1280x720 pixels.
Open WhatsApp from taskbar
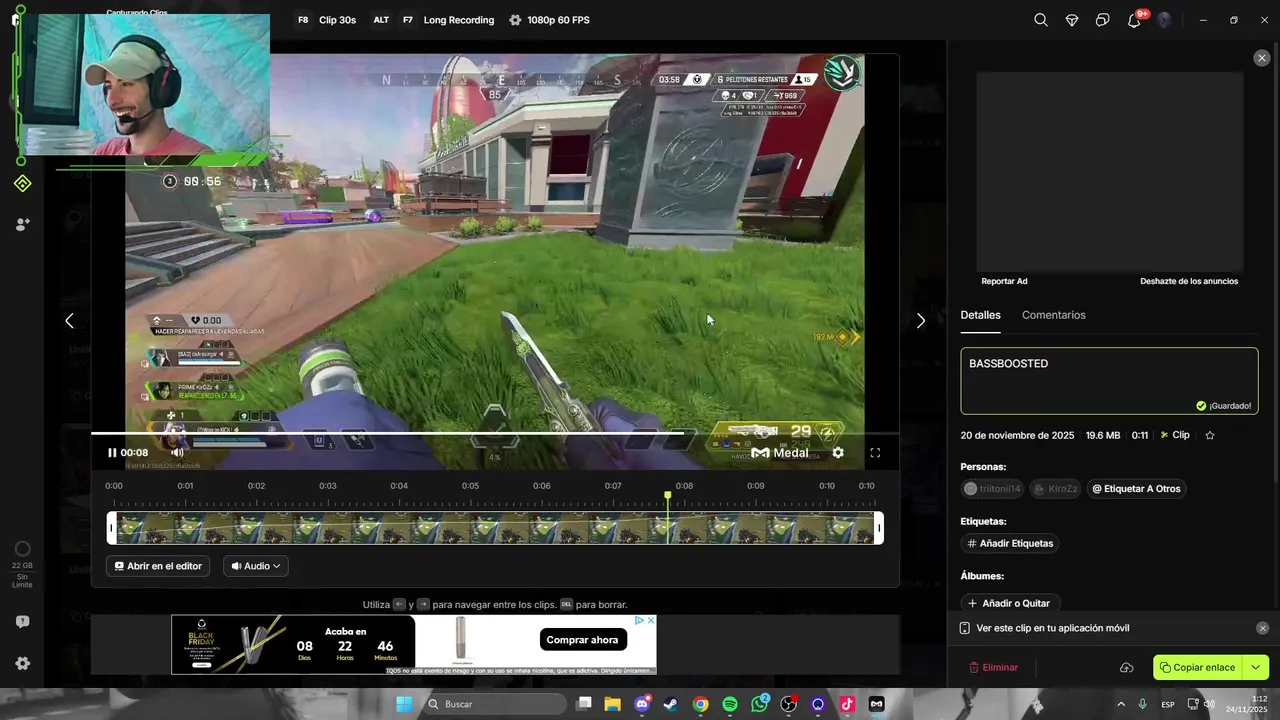(x=760, y=704)
